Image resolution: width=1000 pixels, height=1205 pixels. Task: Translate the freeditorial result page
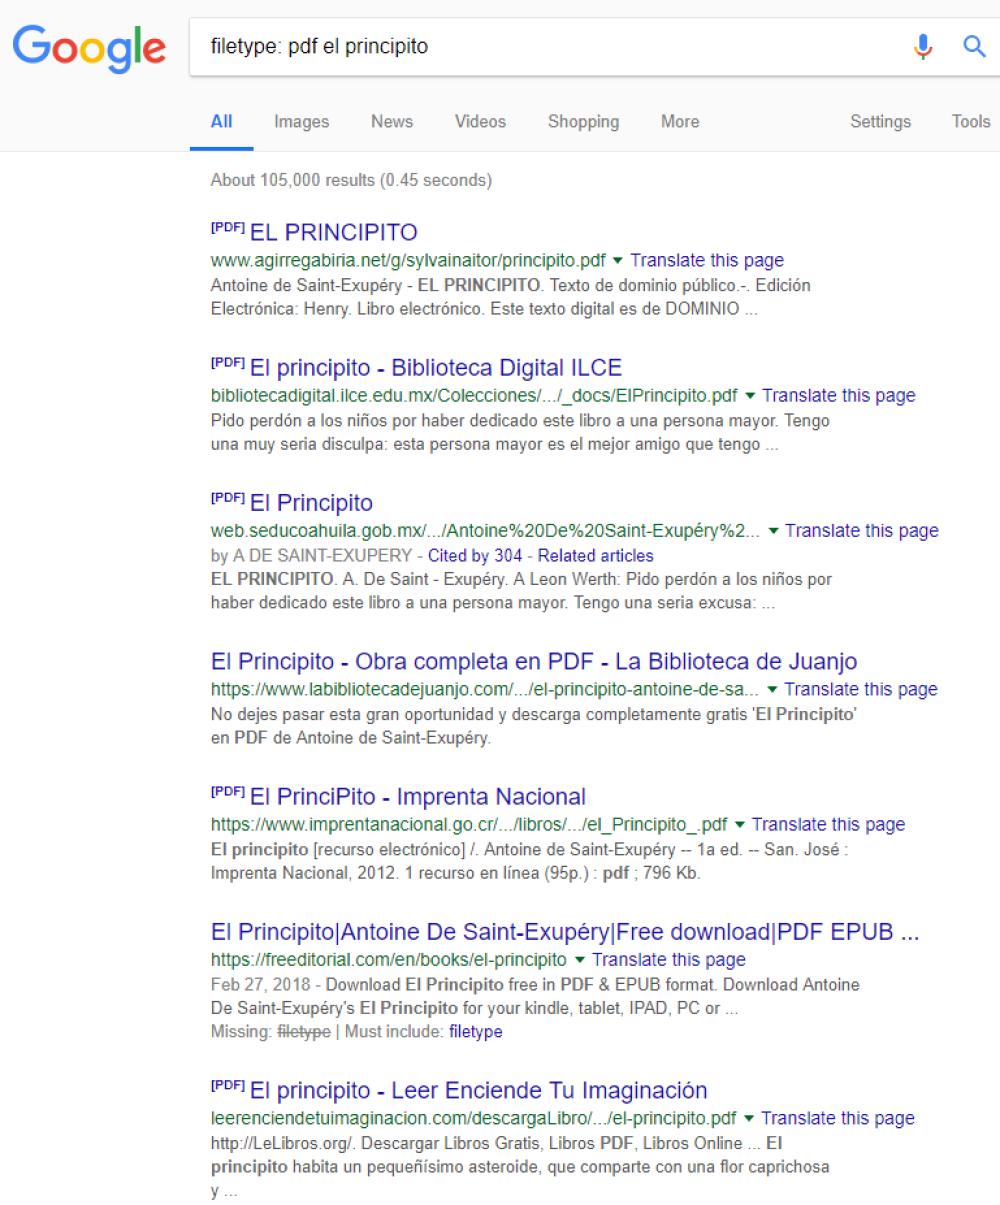669,960
